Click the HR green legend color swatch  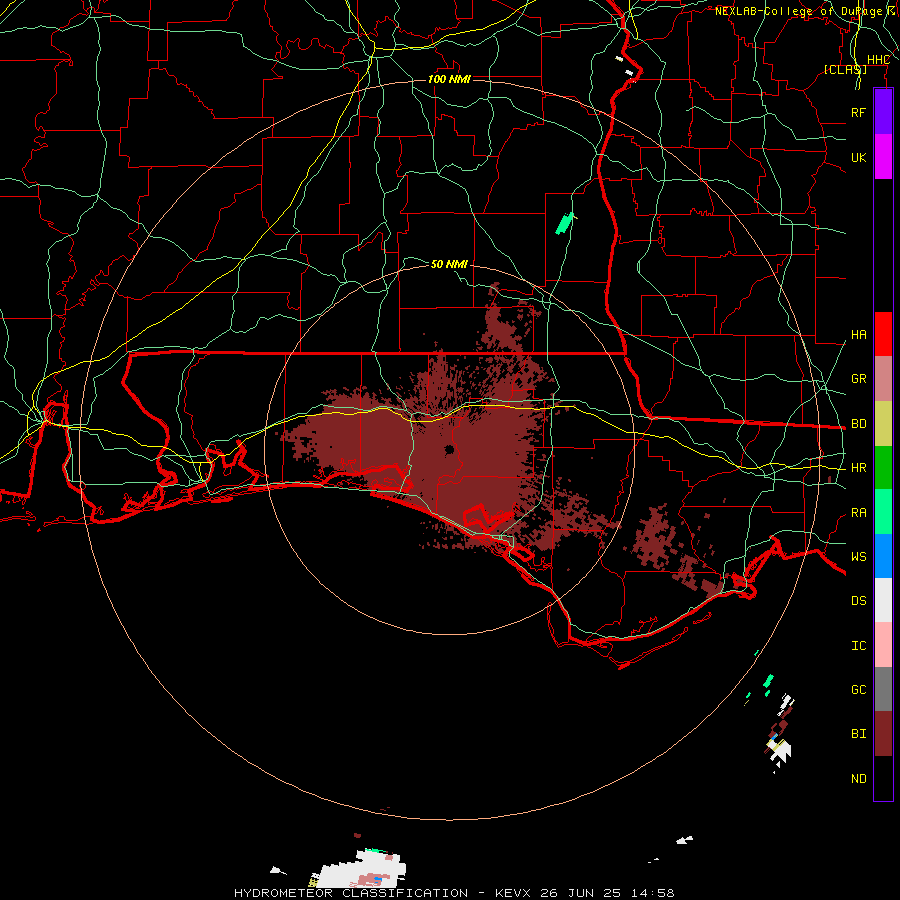[883, 468]
